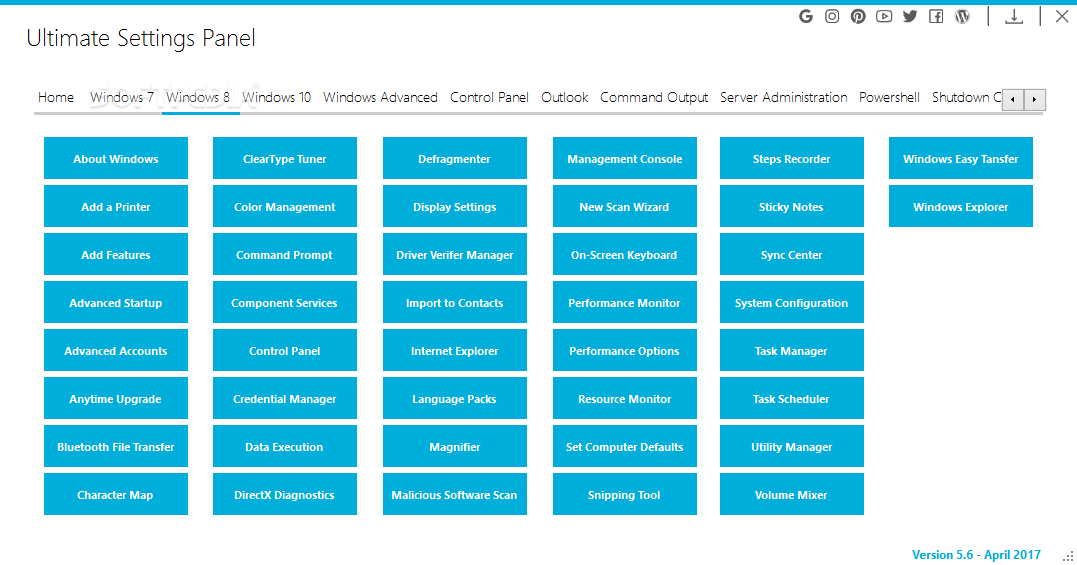Open Language Packs
This screenshot has width=1077, height=565.
(x=455, y=399)
